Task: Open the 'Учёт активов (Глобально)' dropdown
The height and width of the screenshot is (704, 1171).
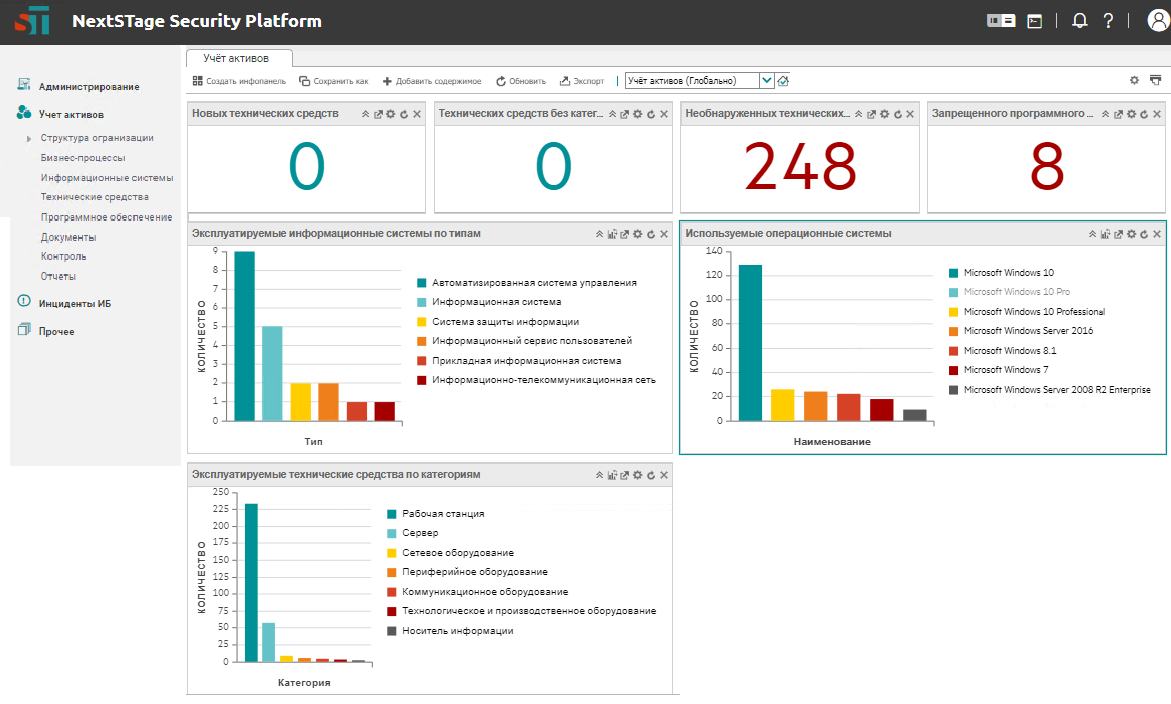Action: pos(767,81)
